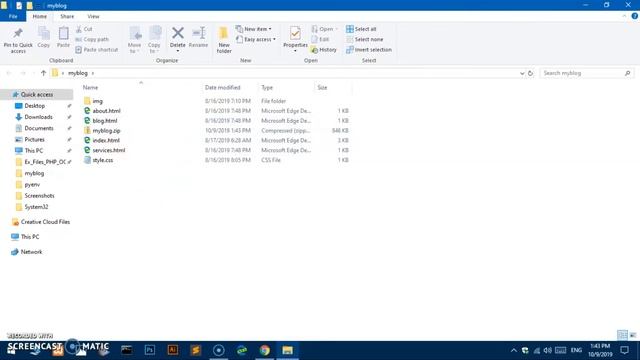Viewport: 640px width, 360px height.
Task: Show hidden system tray icons
Action: (x=513, y=350)
